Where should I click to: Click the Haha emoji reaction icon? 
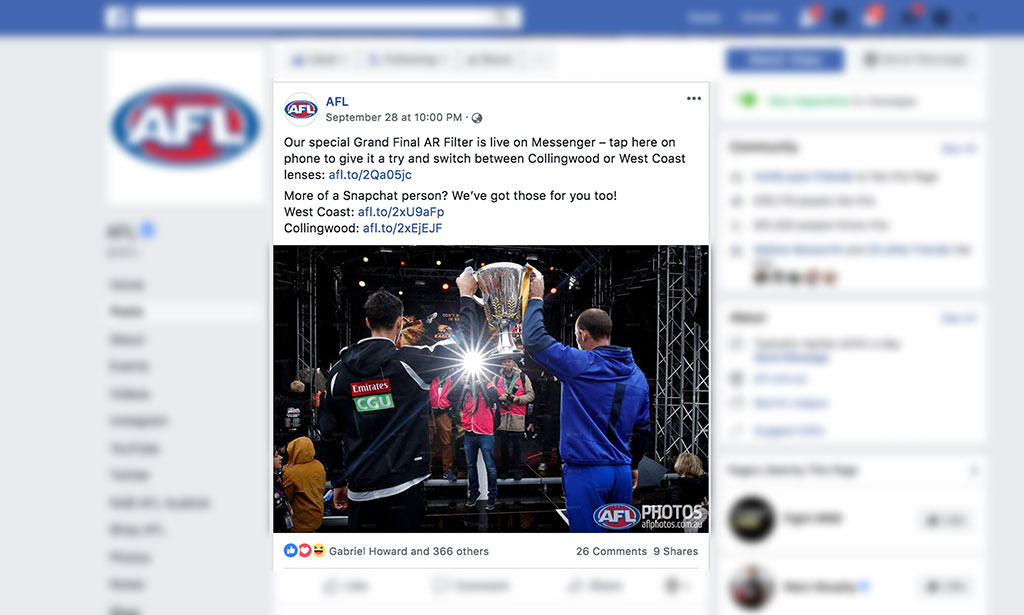point(318,550)
